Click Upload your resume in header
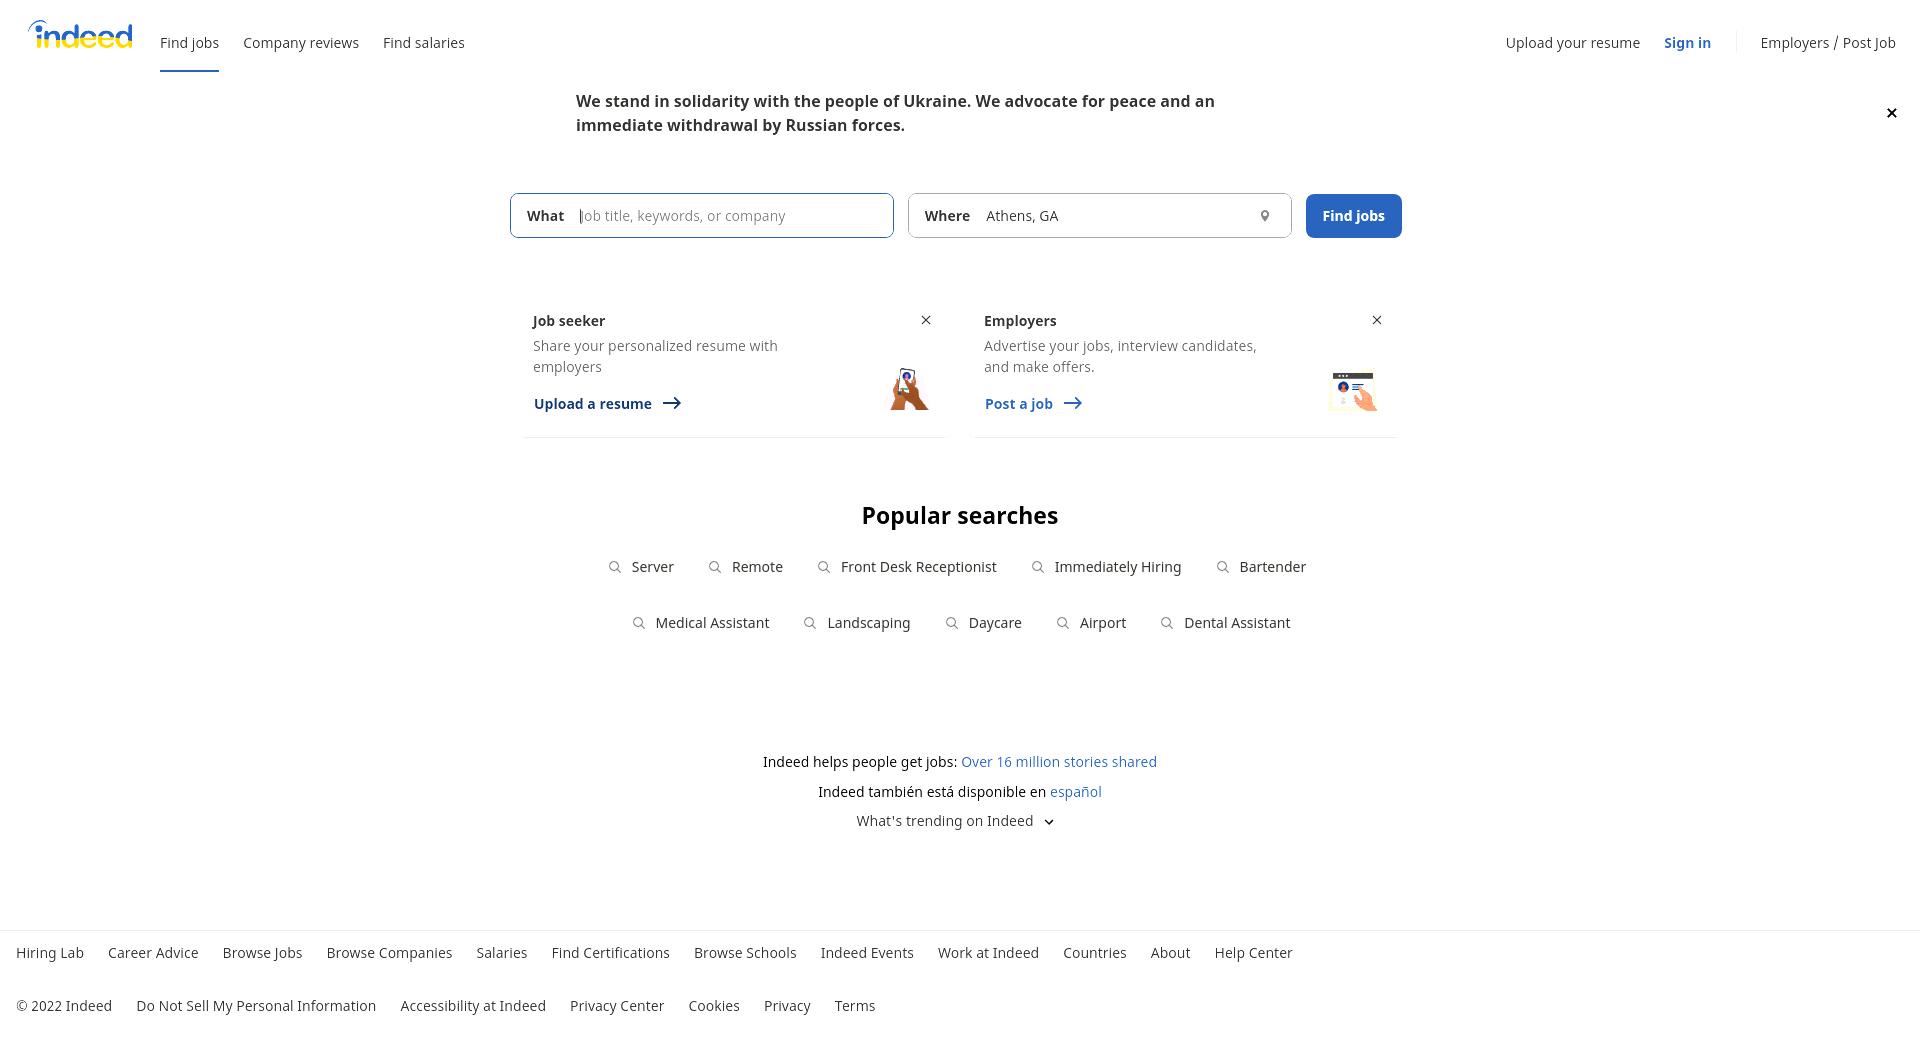 pos(1573,43)
